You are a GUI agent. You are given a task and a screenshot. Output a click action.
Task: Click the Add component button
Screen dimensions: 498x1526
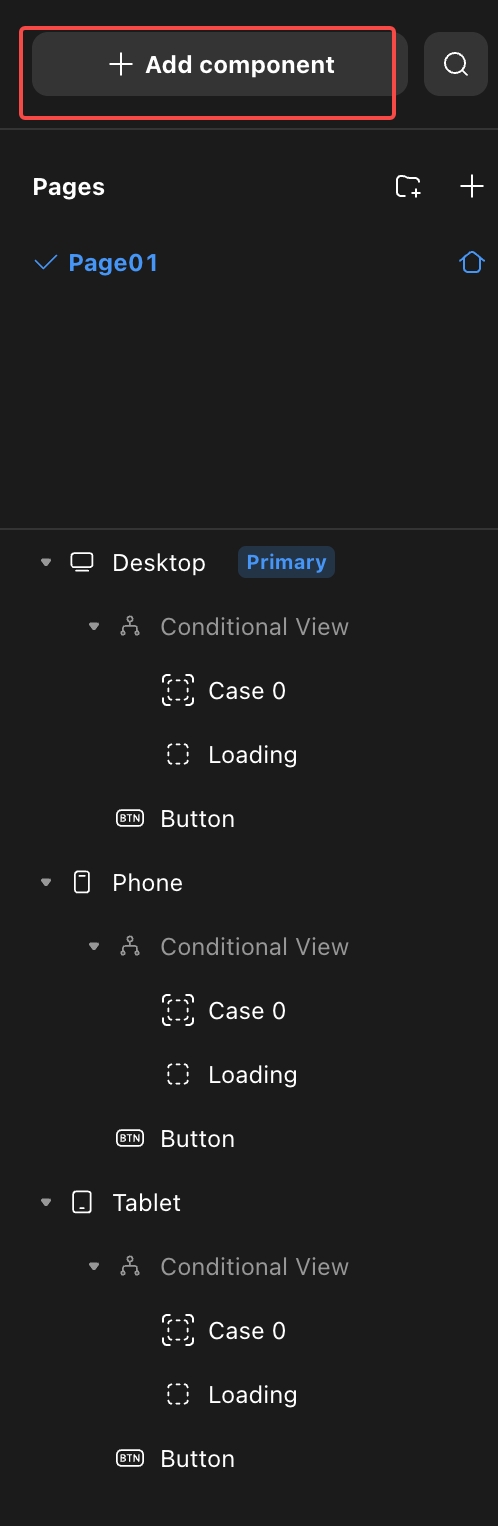(220, 64)
